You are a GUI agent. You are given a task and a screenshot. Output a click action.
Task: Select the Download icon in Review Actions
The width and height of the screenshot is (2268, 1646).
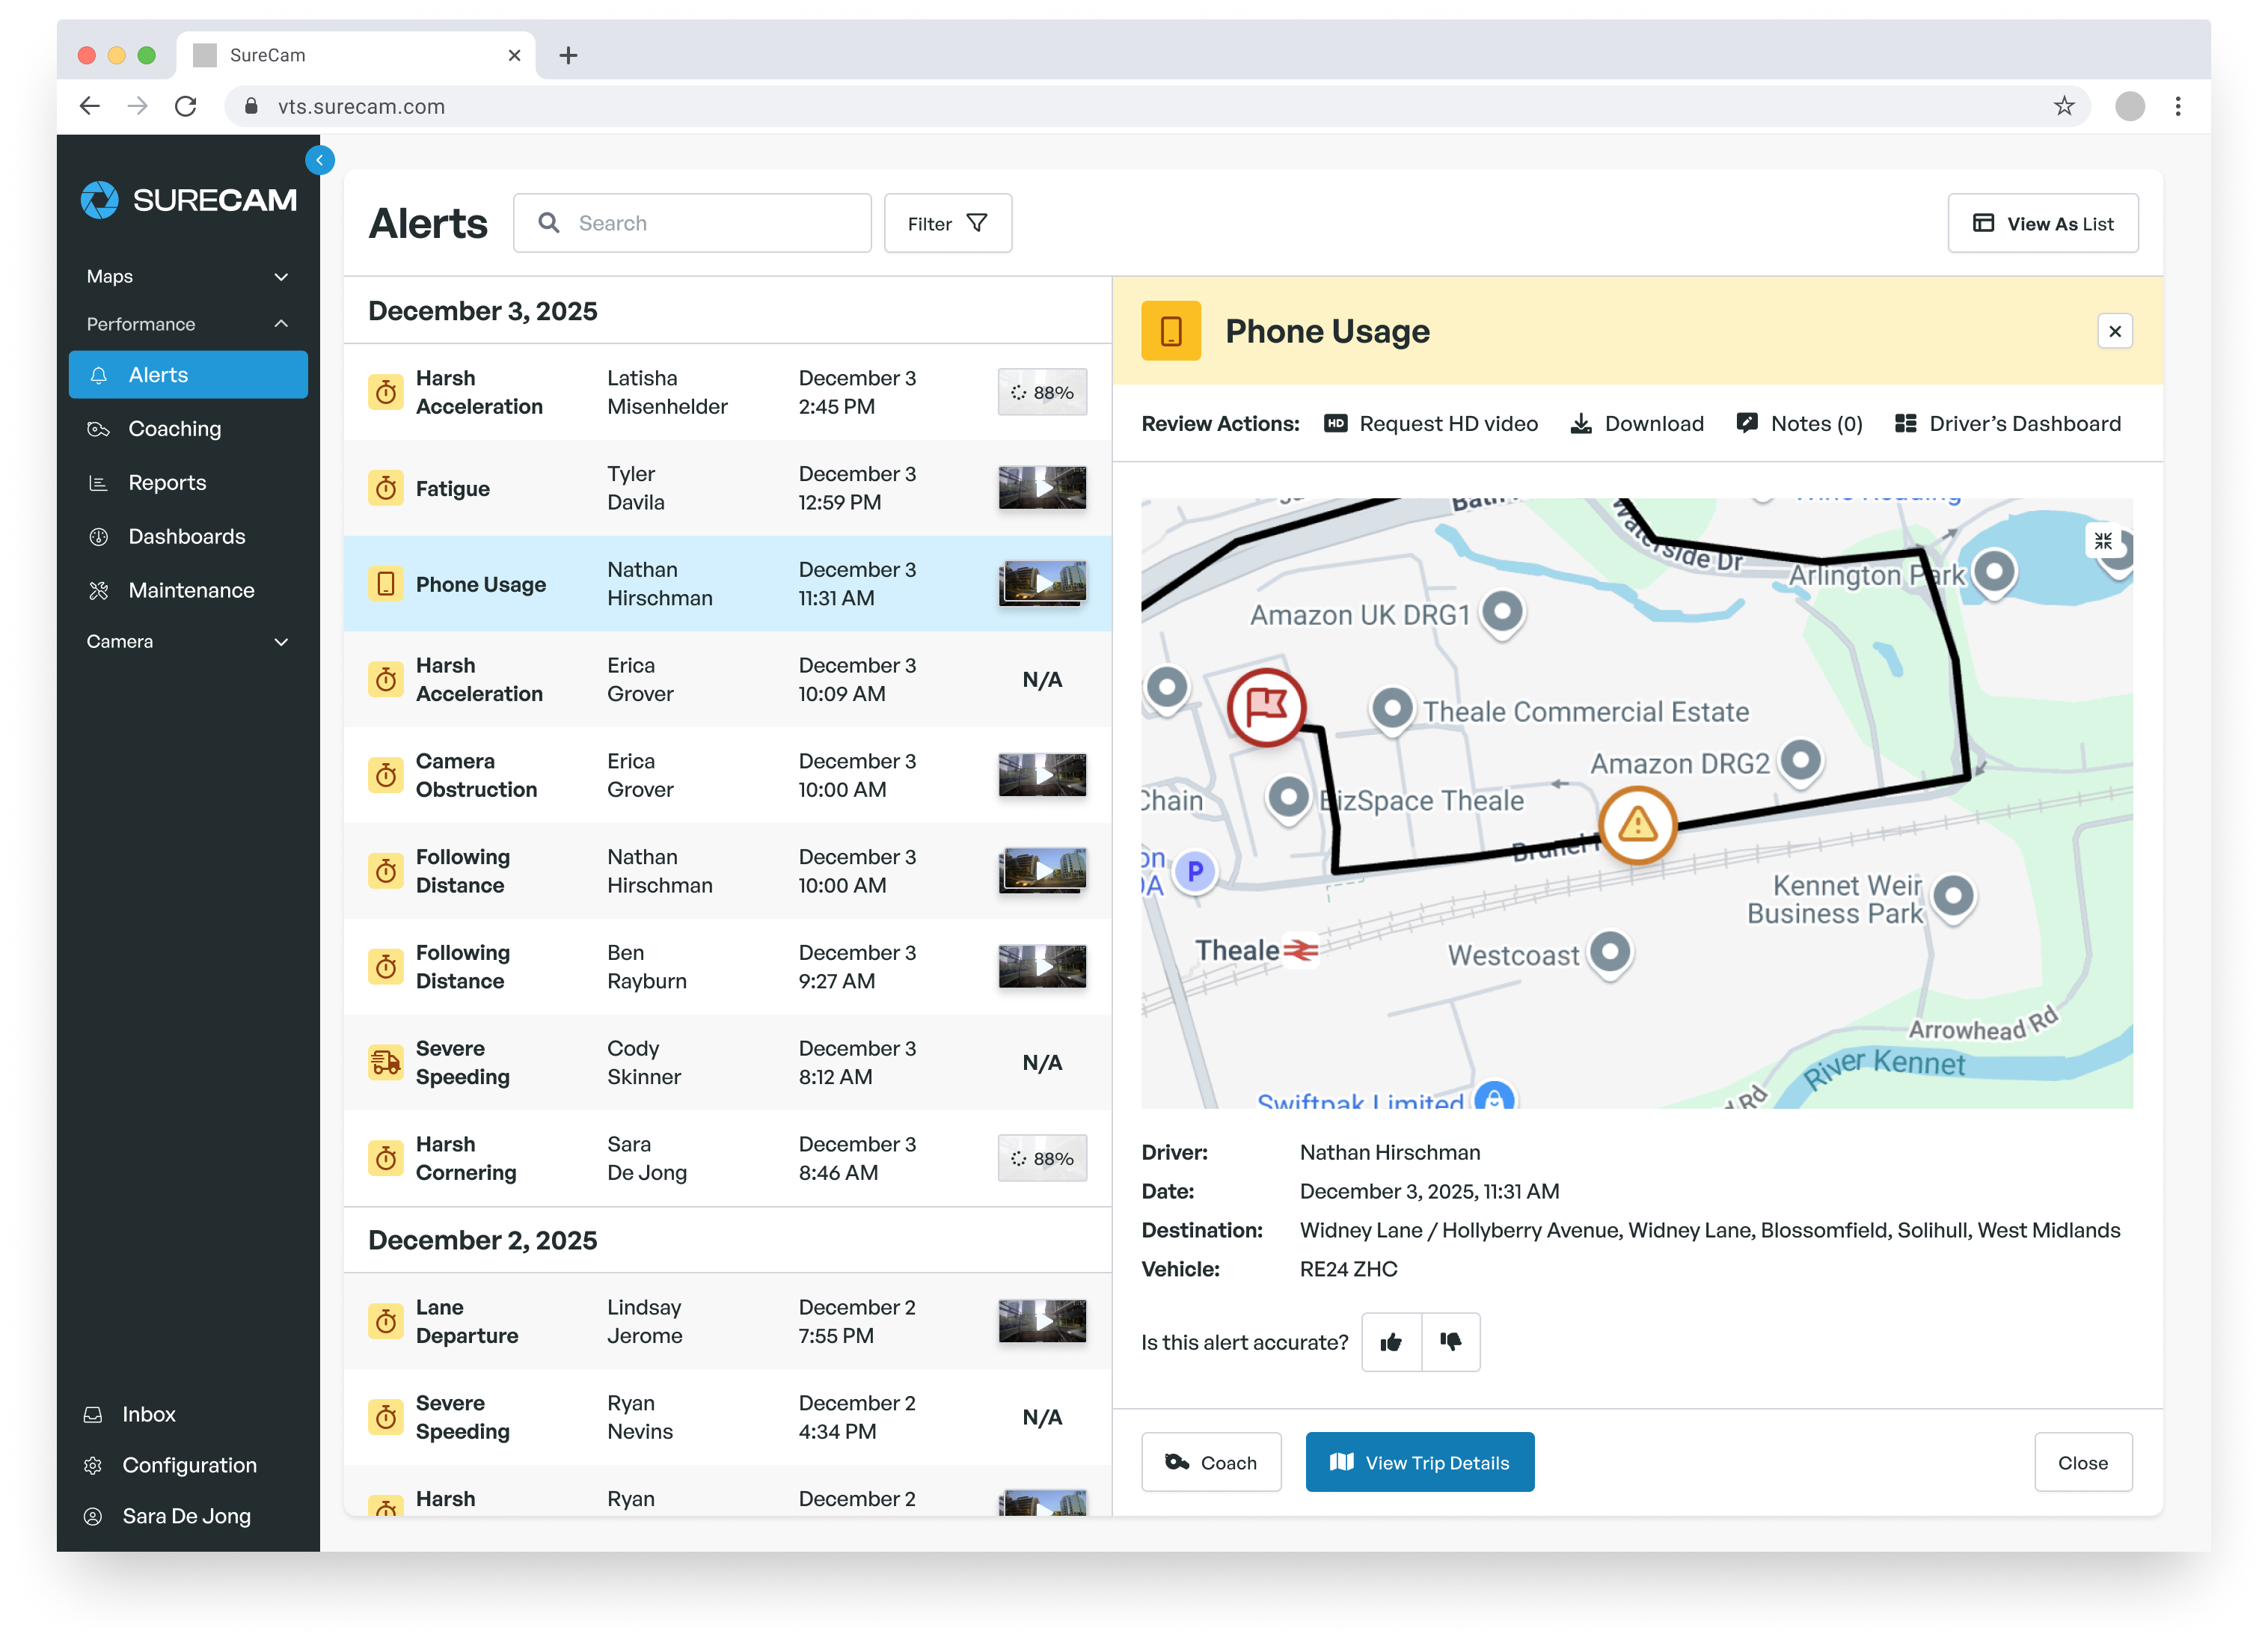pyautogui.click(x=1581, y=423)
